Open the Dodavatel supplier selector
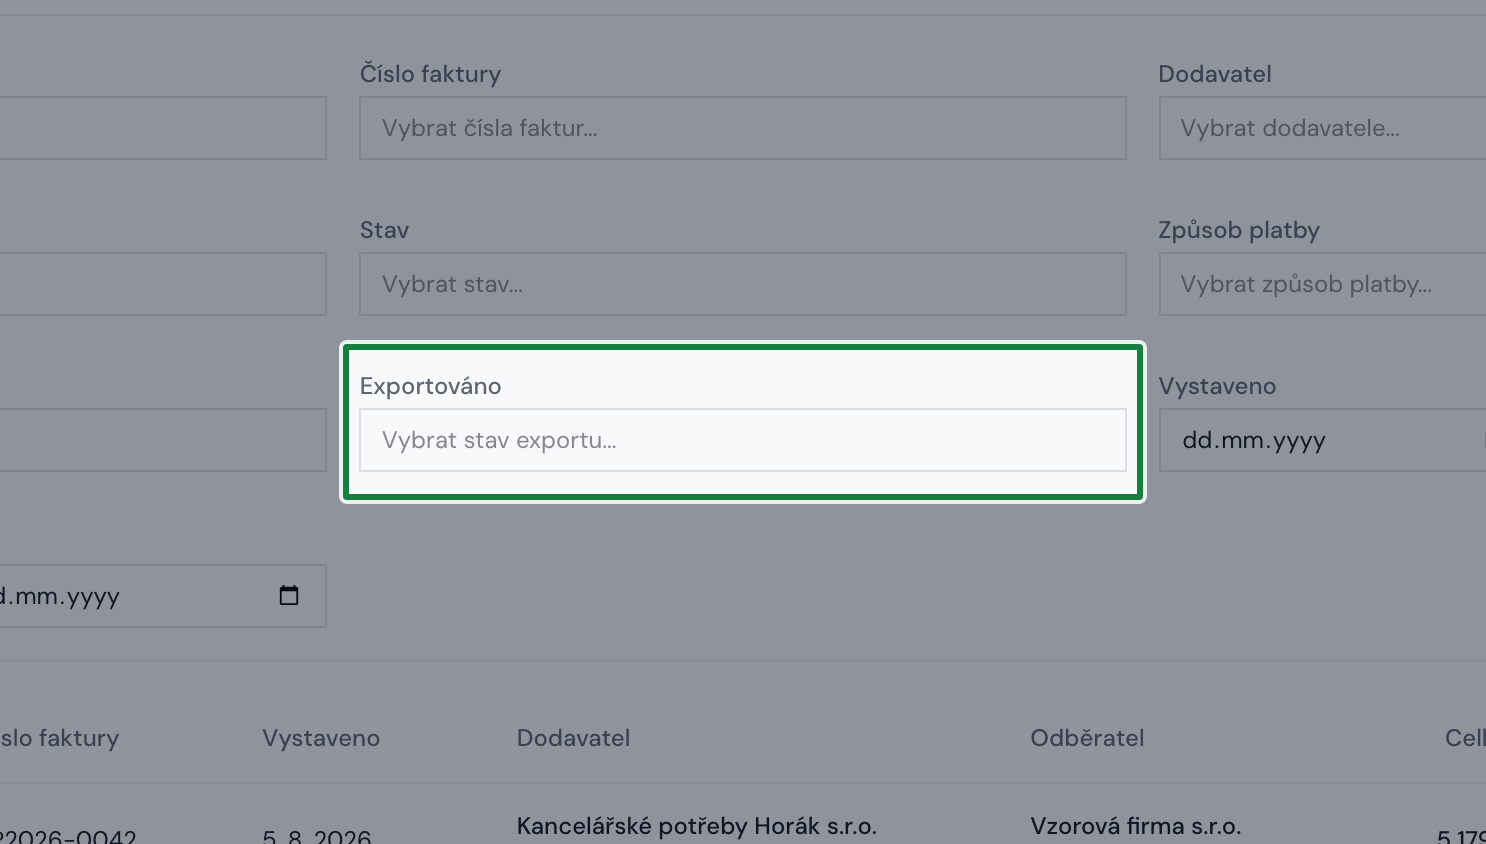This screenshot has height=844, width=1486. point(1322,128)
